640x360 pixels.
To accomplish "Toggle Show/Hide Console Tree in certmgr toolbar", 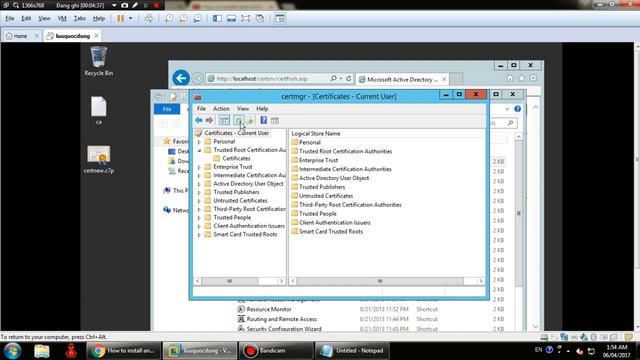I will 224,120.
